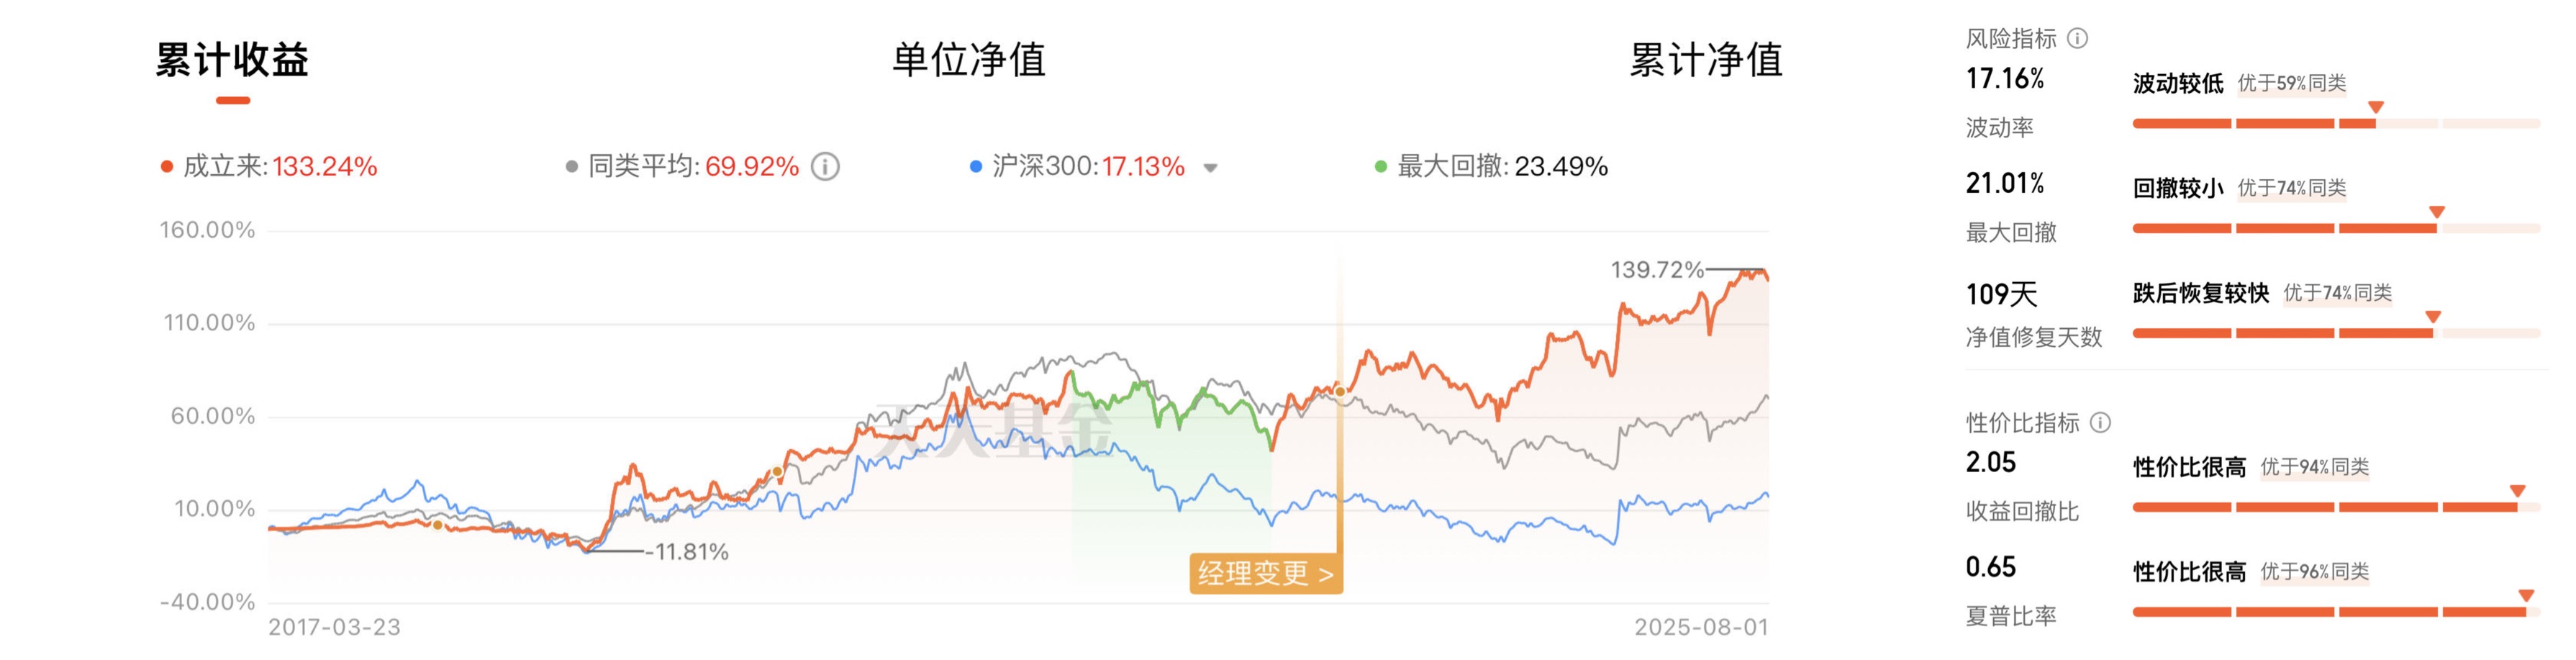
Task: Click the 139.72% peak value marker
Action: click(x=1657, y=270)
